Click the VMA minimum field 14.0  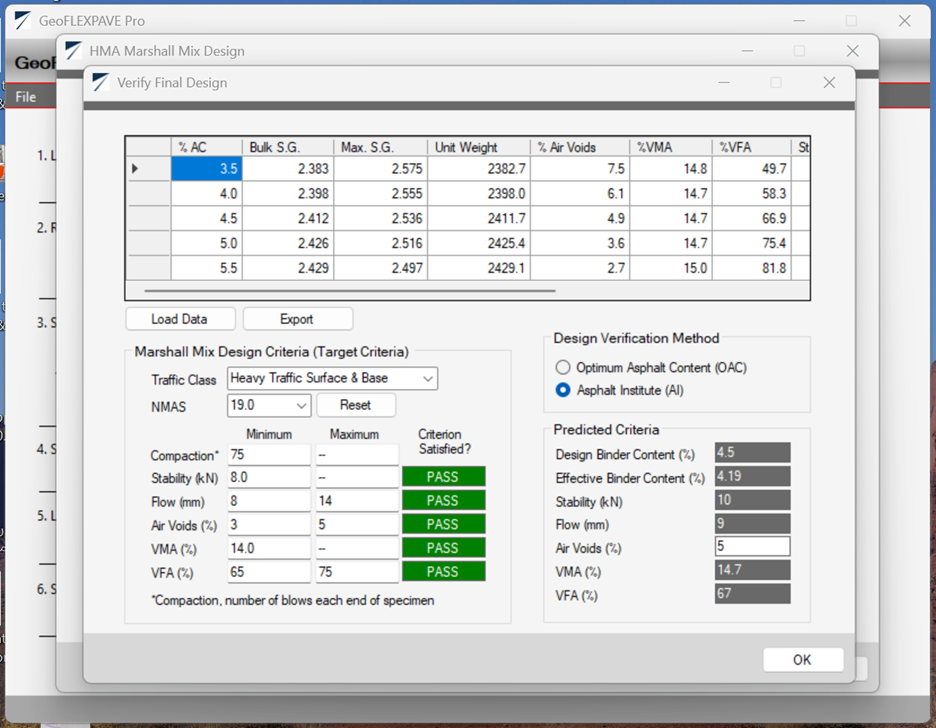coord(269,548)
